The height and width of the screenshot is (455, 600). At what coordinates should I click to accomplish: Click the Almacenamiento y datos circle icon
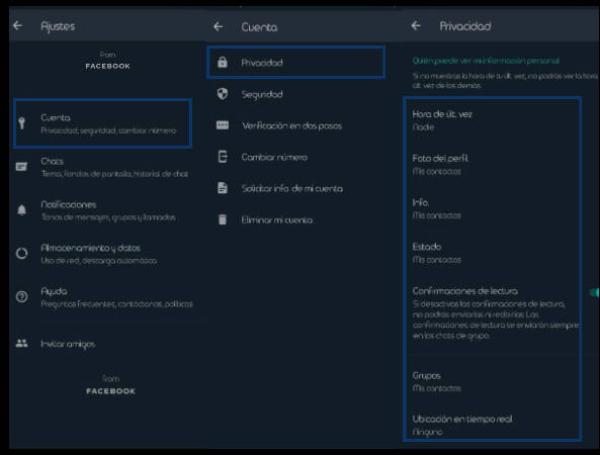(x=22, y=253)
